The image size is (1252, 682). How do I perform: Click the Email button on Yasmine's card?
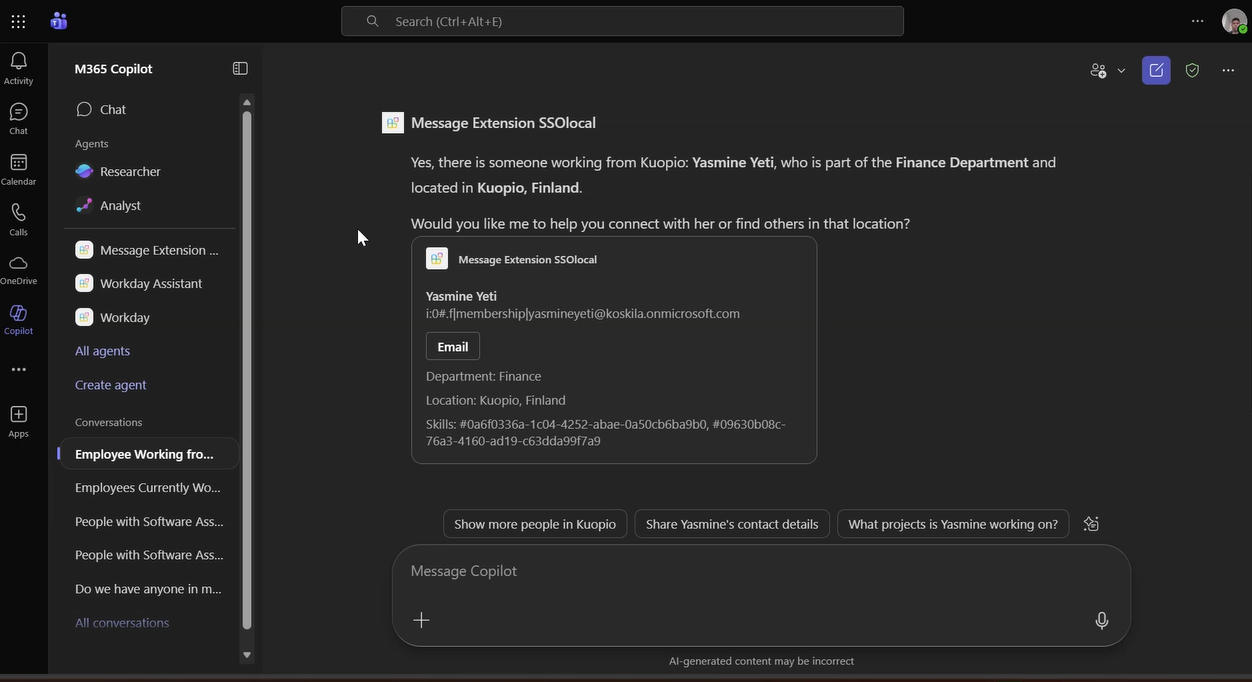coord(452,347)
